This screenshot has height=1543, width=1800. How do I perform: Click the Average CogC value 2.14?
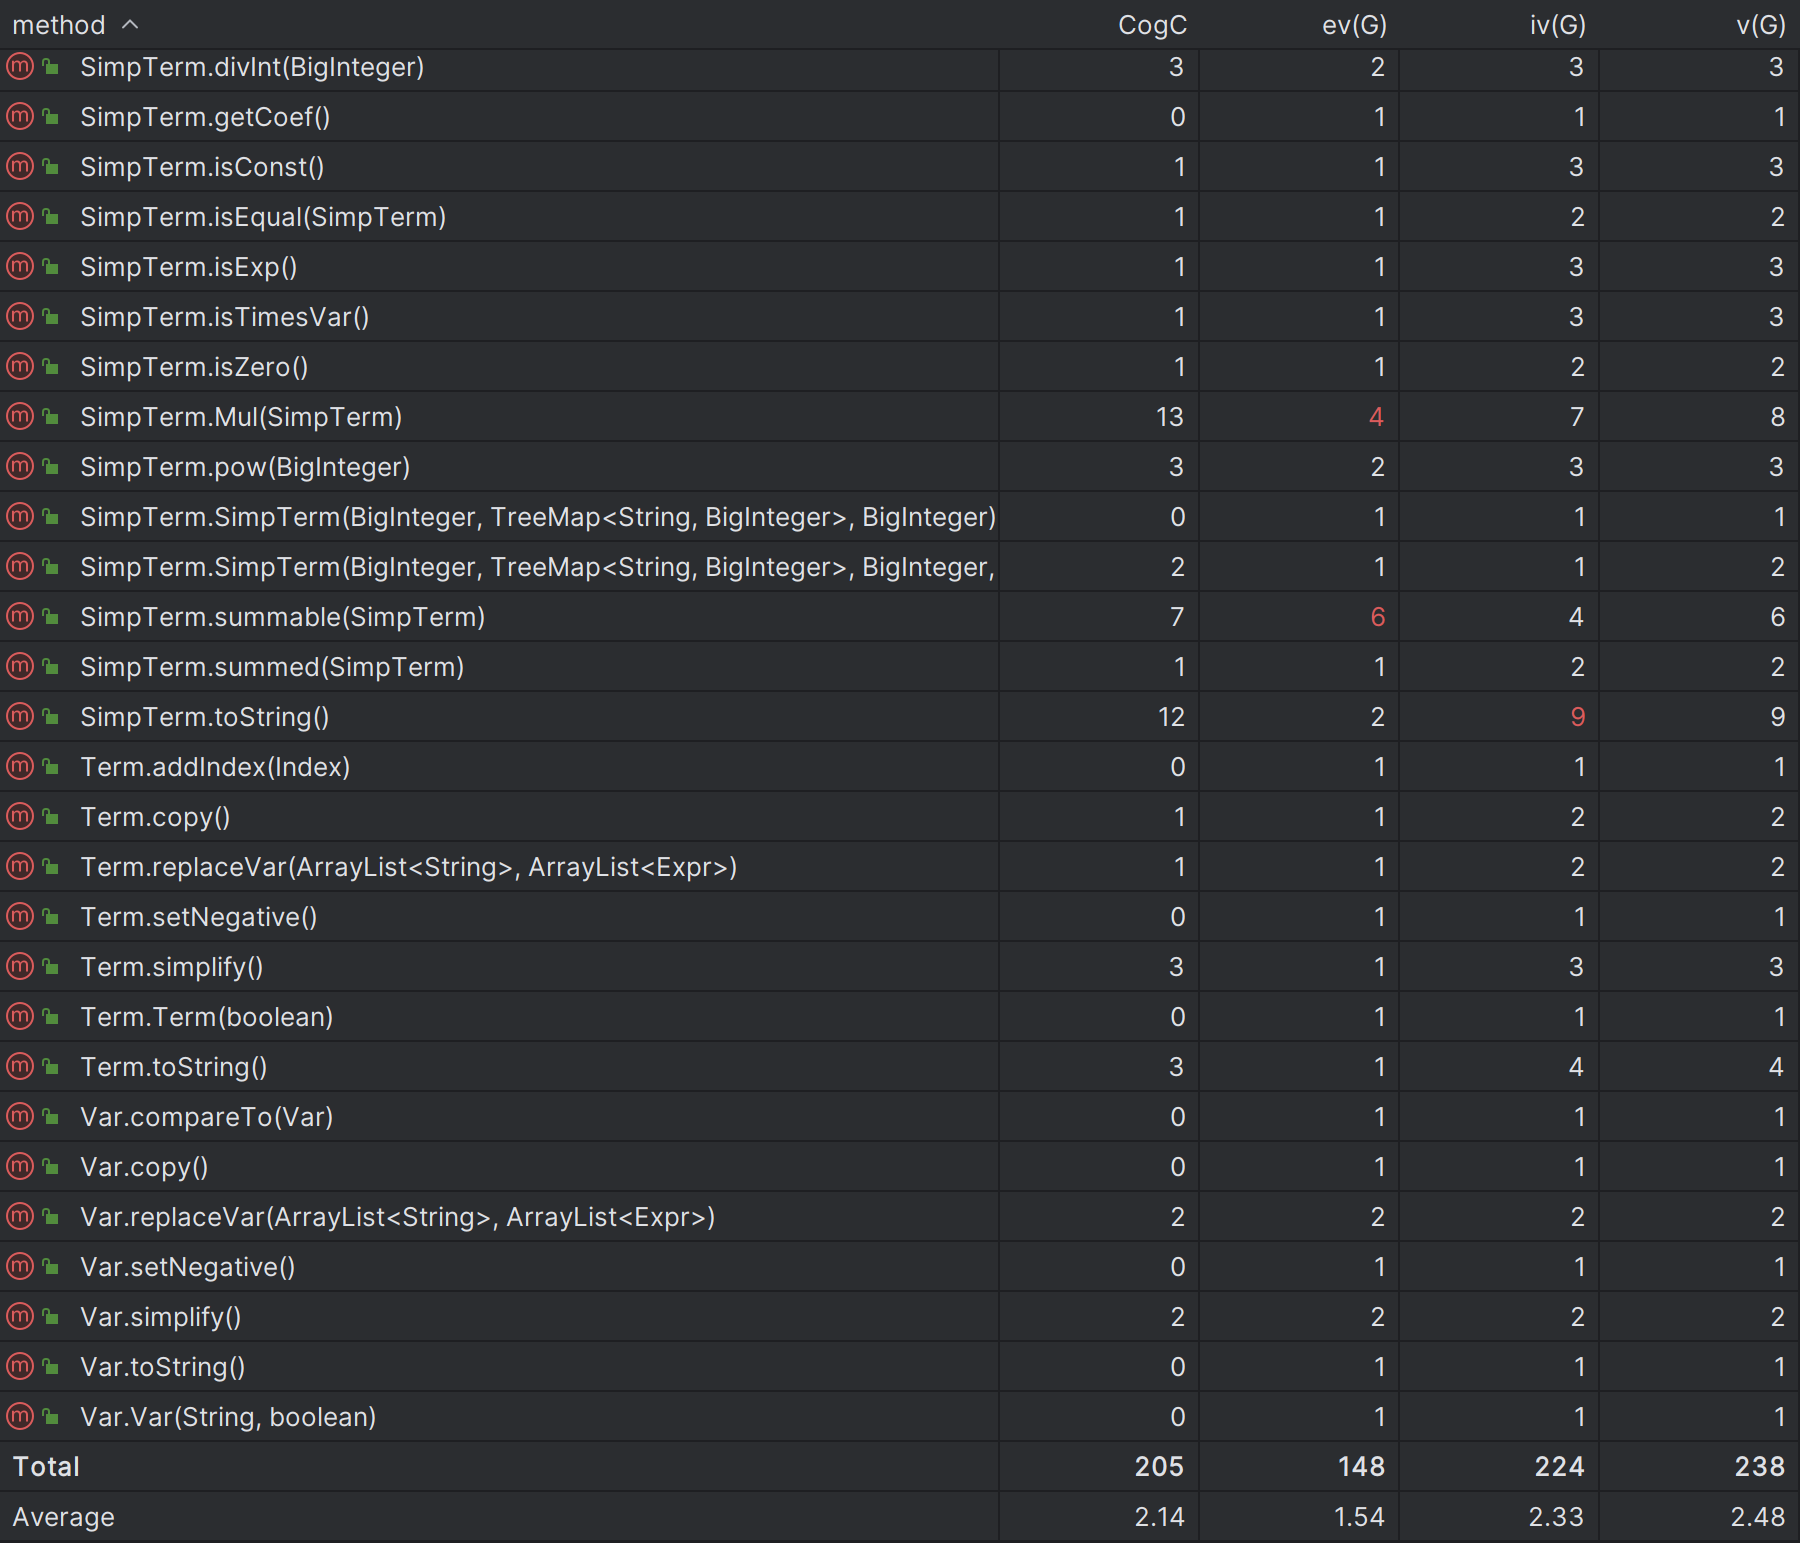1160,1517
